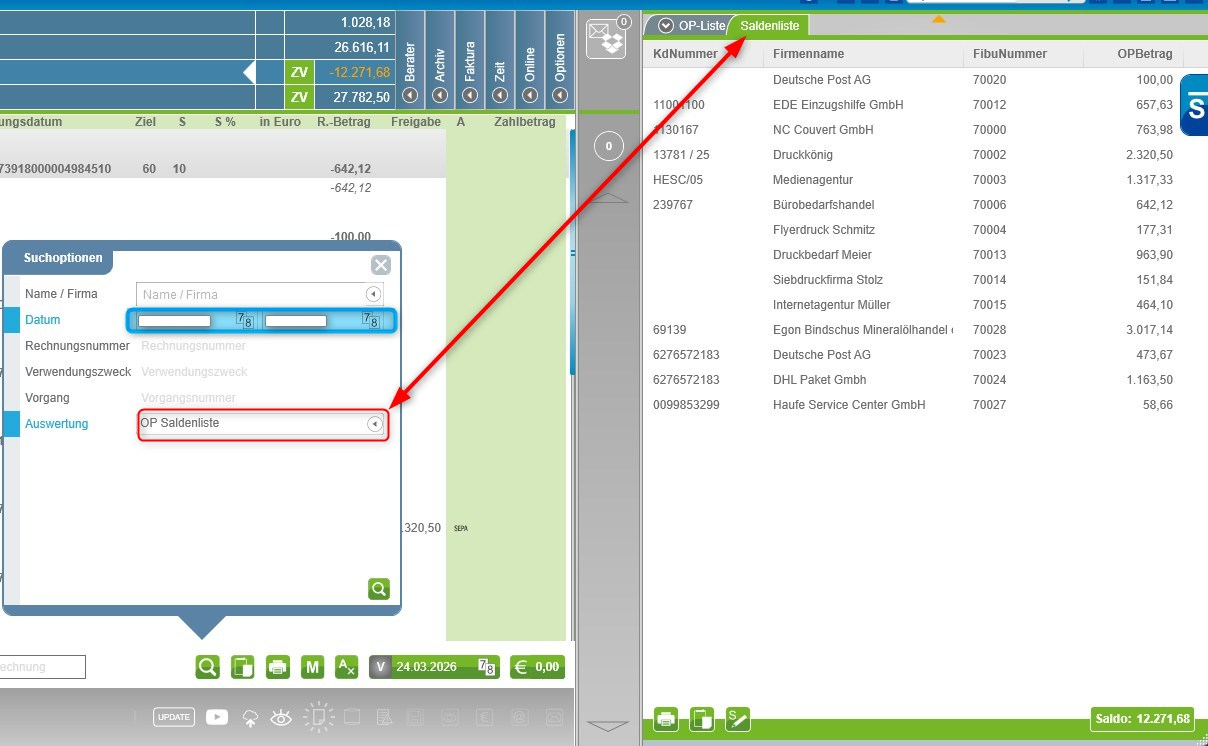Click the cloud upload icon

click(250, 717)
